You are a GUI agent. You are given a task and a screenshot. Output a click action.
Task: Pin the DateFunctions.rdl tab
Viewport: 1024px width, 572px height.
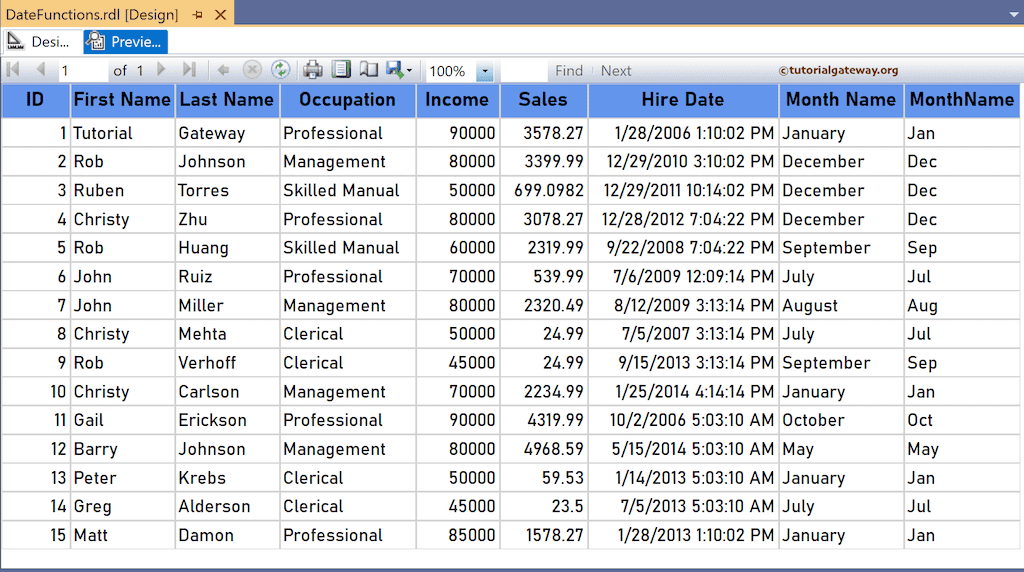[x=198, y=14]
